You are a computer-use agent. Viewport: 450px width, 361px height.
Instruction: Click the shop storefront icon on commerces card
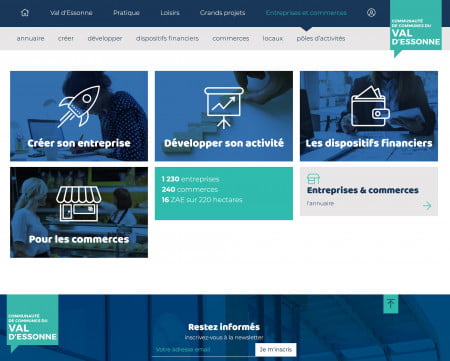pos(79,203)
